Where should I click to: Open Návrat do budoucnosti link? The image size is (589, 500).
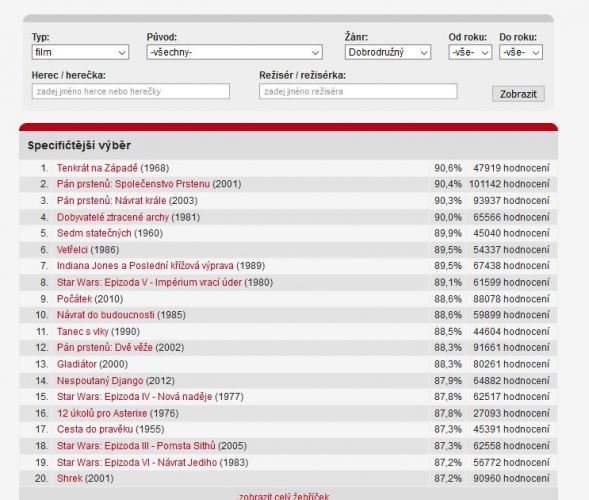click(106, 315)
